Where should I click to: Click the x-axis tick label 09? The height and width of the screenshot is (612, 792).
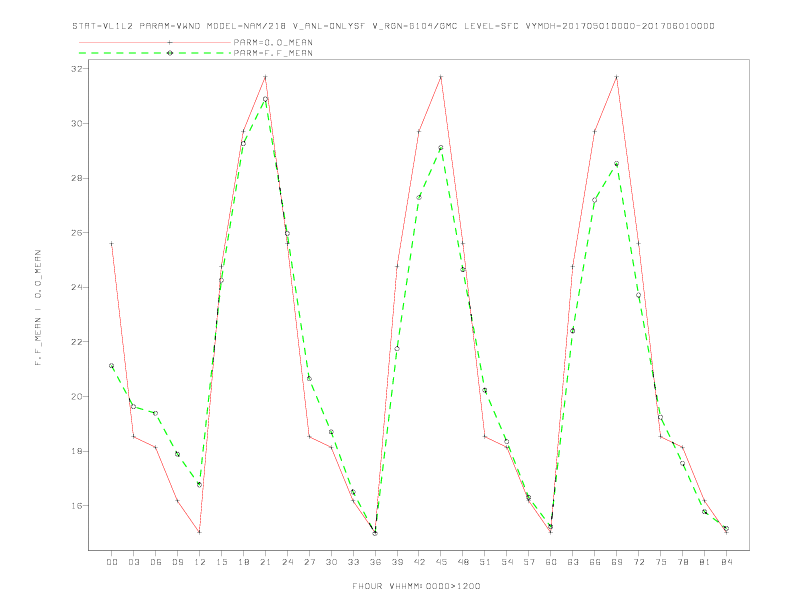pos(177,562)
